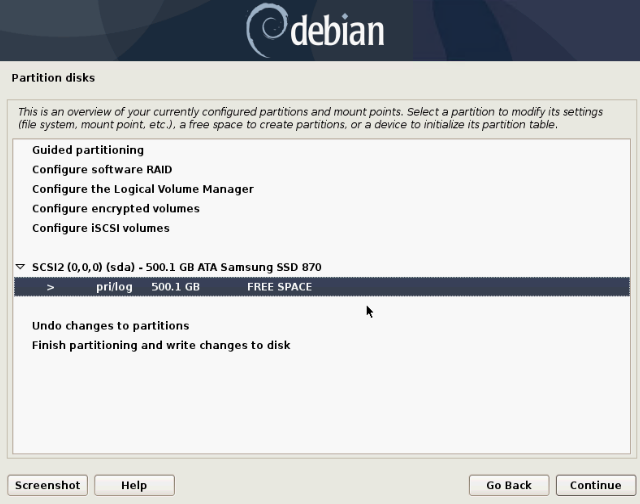Click the Debian swirl logo
Screen dimensions: 640x504
tap(265, 30)
